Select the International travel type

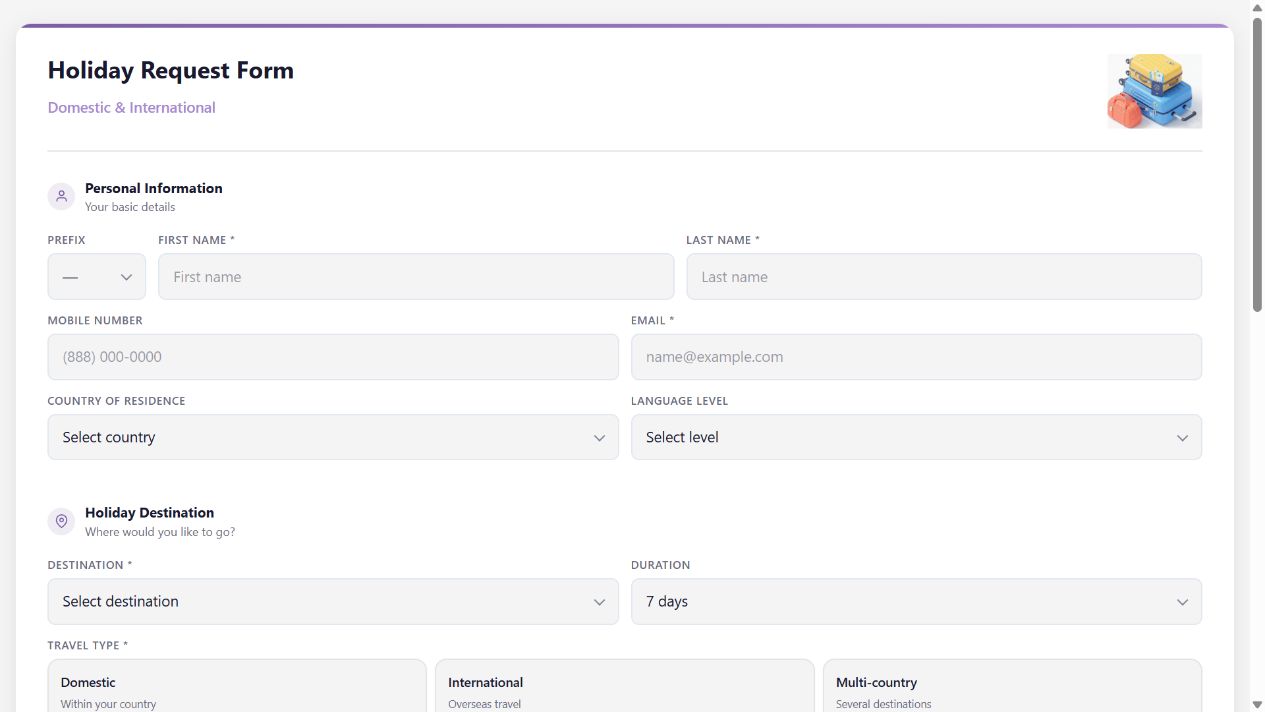pyautogui.click(x=625, y=686)
